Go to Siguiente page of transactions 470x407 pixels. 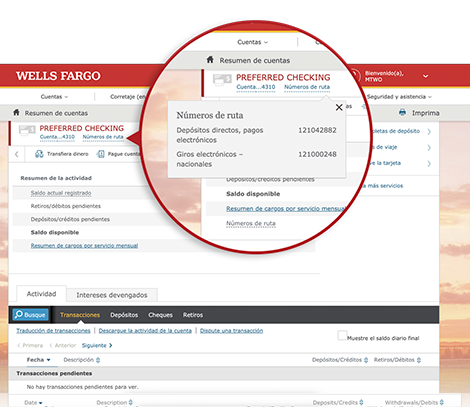point(97,345)
